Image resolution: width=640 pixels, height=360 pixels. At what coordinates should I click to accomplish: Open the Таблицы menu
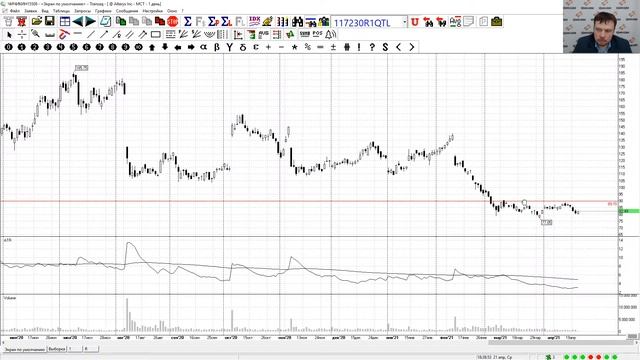[61, 11]
